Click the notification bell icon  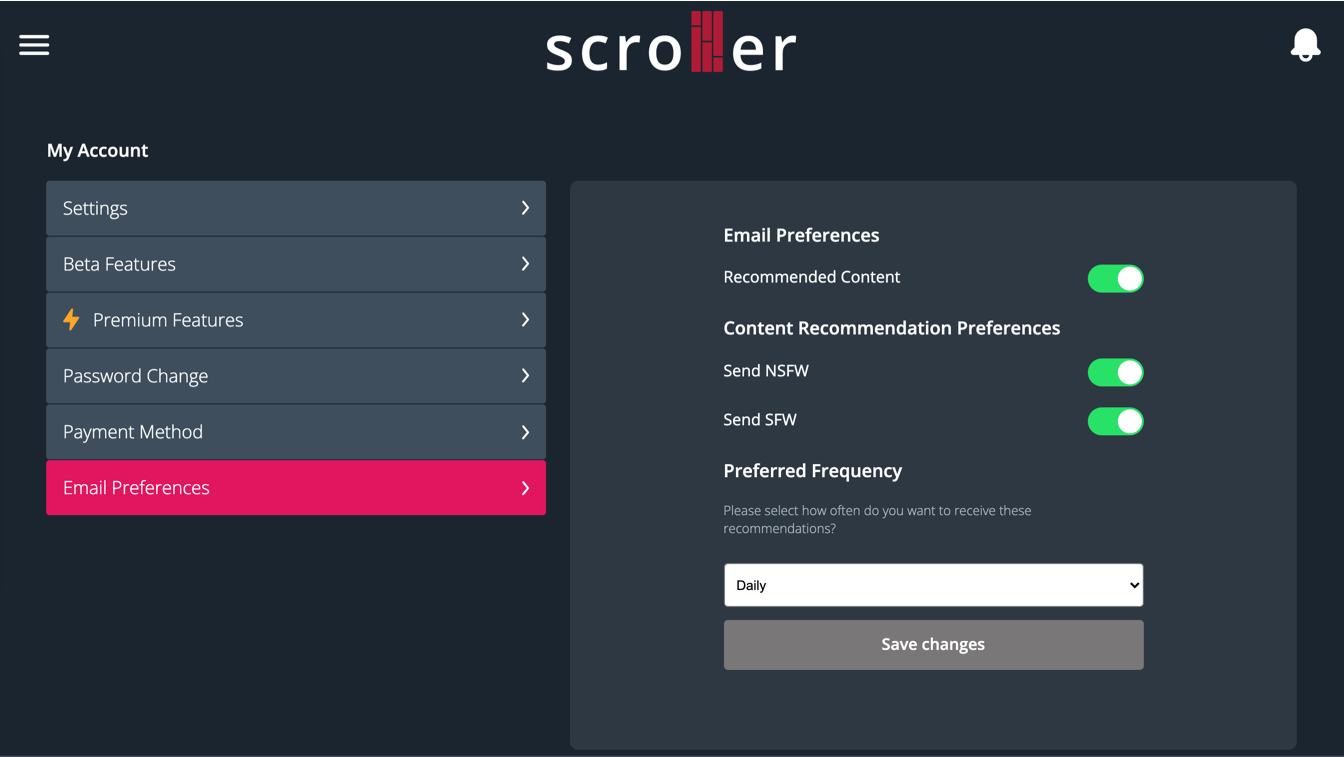[1305, 45]
